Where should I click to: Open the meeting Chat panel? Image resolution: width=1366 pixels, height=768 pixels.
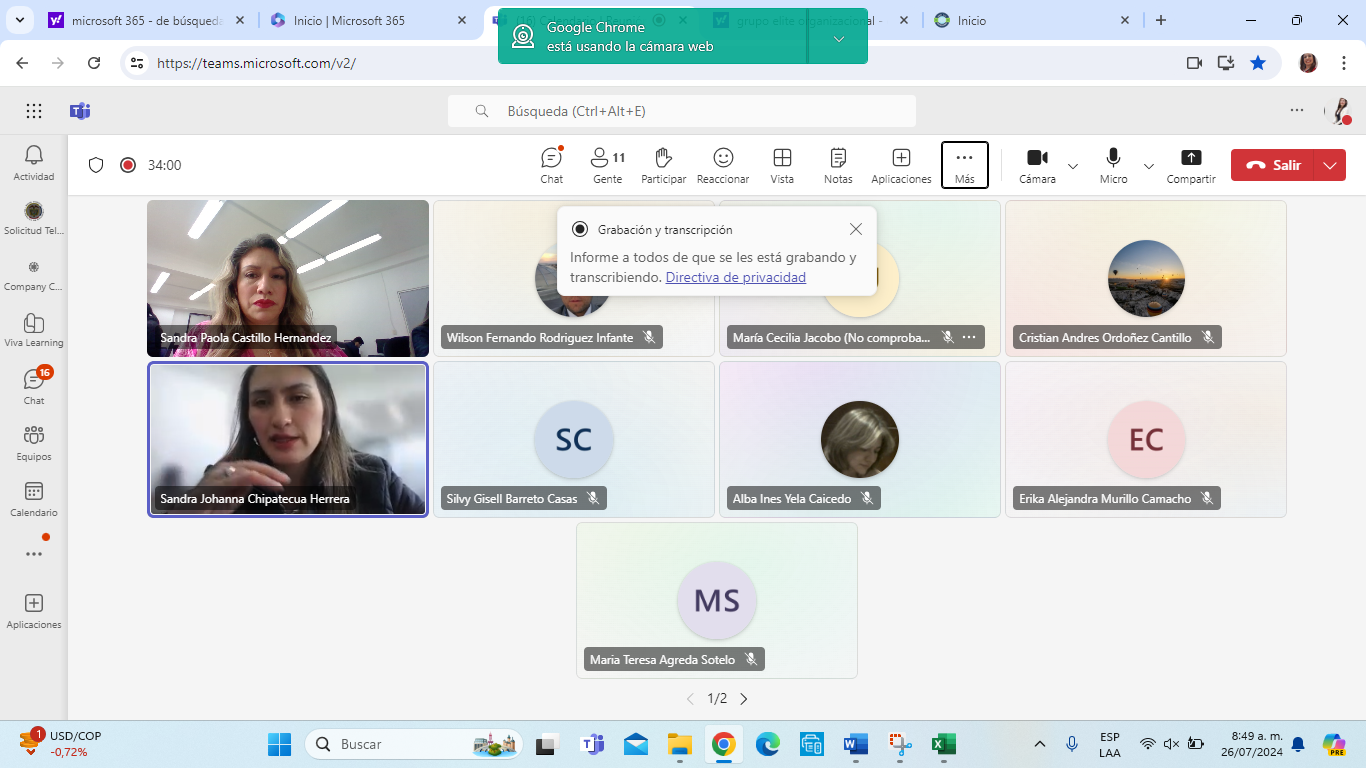point(552,165)
